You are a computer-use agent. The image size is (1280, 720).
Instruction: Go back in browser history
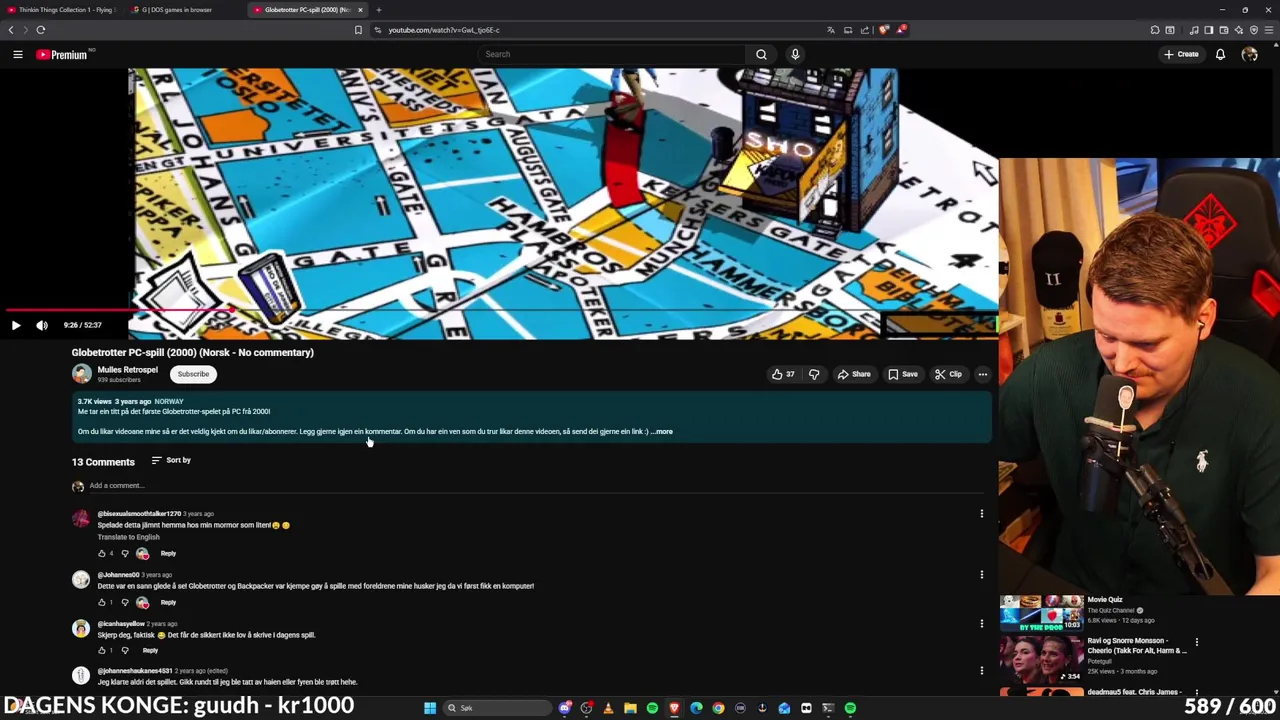(11, 30)
